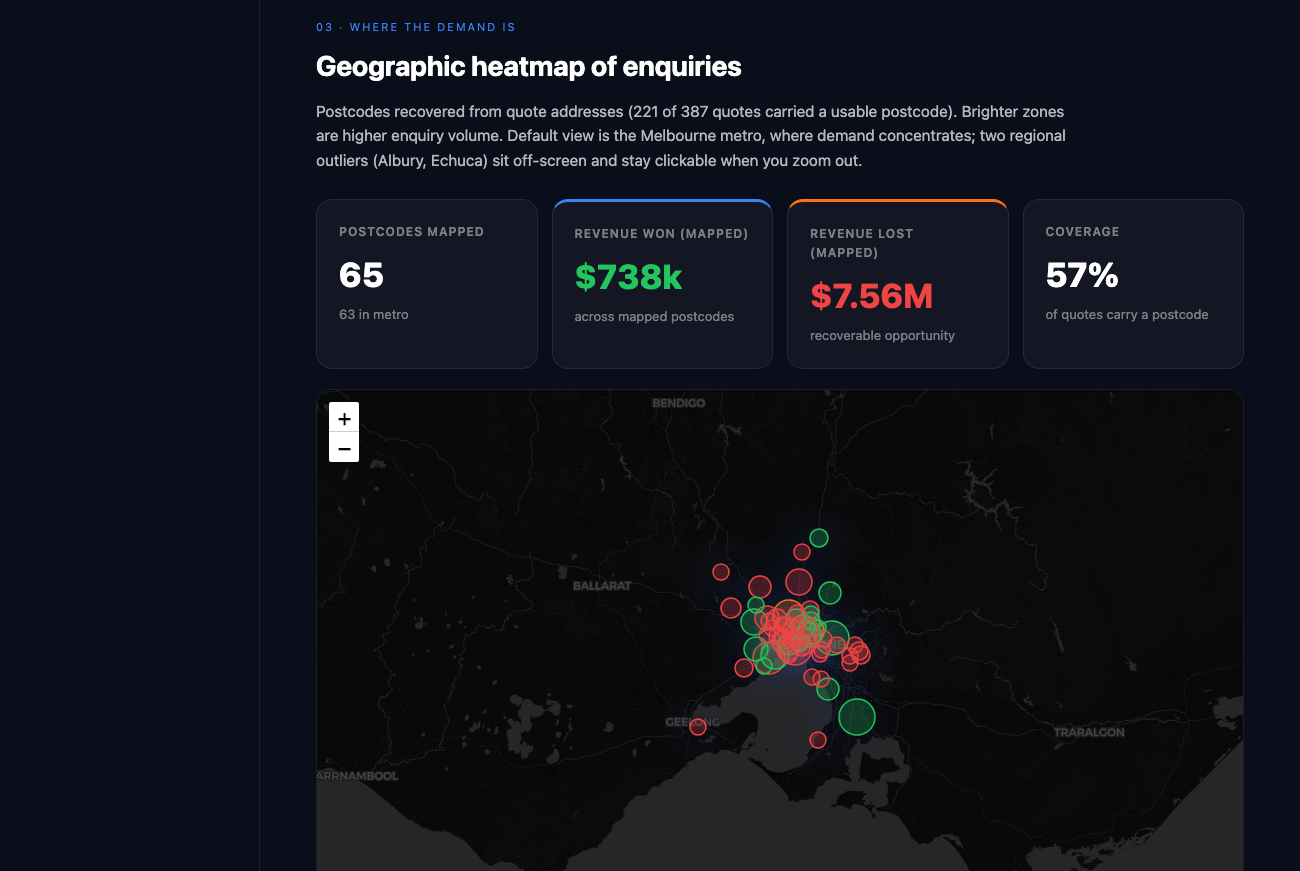Open the Revenue Lost card showing $7.56M
The width and height of the screenshot is (1300, 871).
click(x=898, y=284)
